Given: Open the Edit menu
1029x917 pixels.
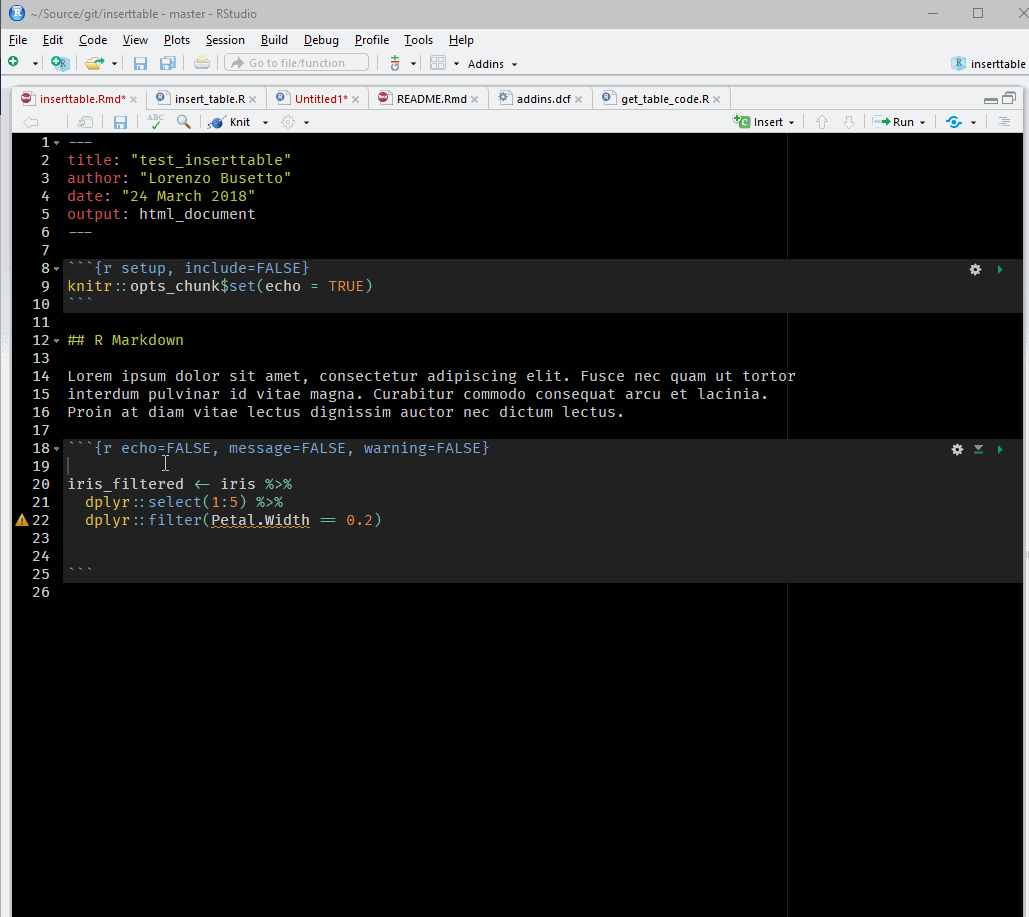Looking at the screenshot, I should pos(52,40).
